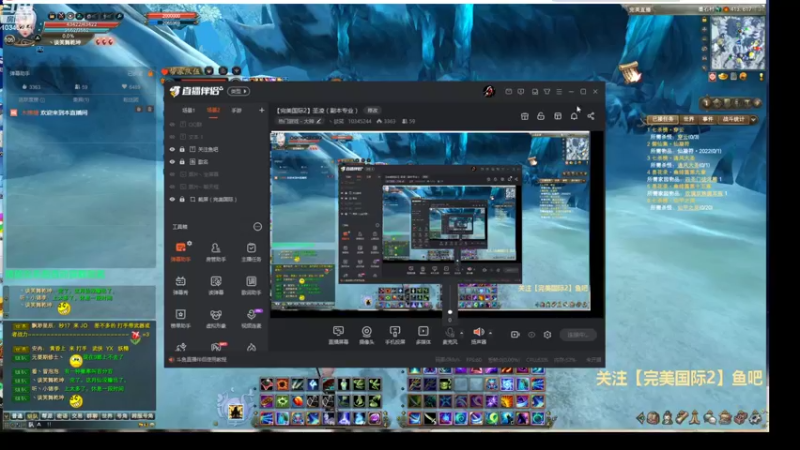Open the 房管助手 room manager tool
The height and width of the screenshot is (450, 800).
[216, 252]
